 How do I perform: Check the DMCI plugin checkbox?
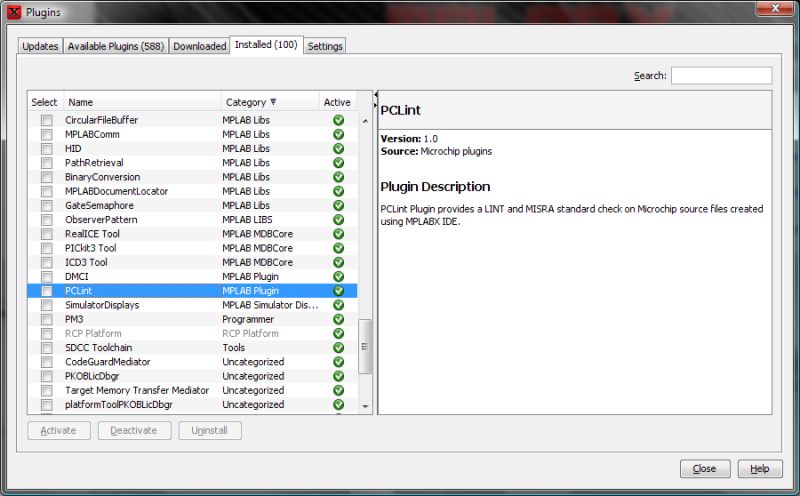tap(46, 277)
